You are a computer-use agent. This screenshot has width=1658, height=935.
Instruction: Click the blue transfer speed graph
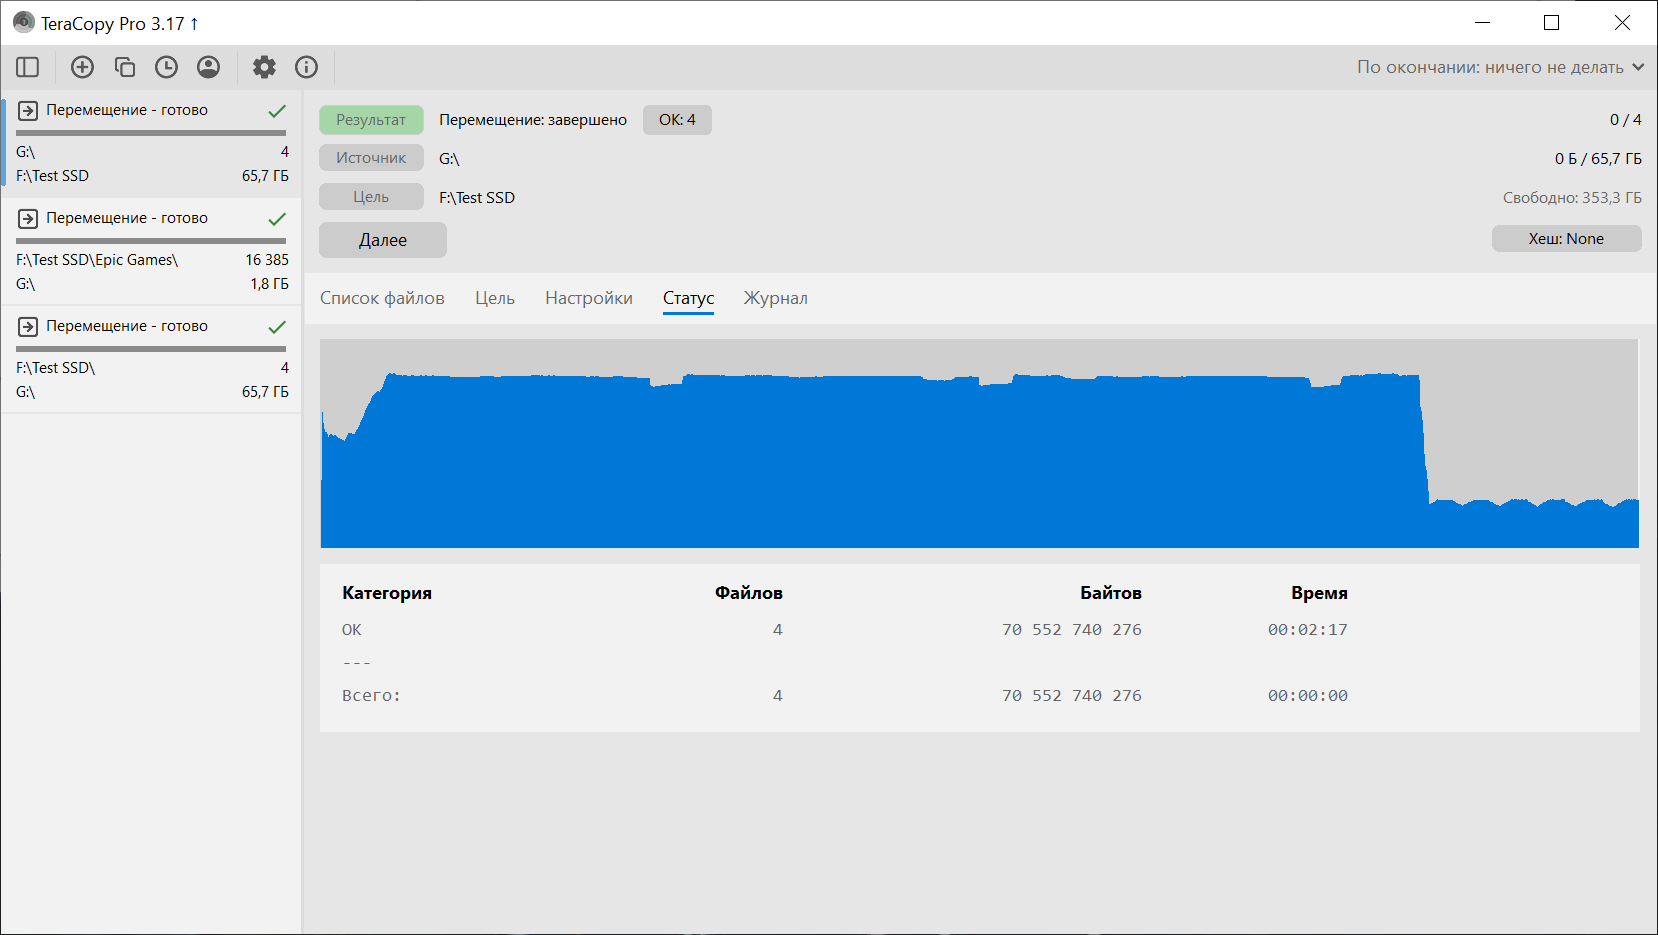[x=979, y=444]
